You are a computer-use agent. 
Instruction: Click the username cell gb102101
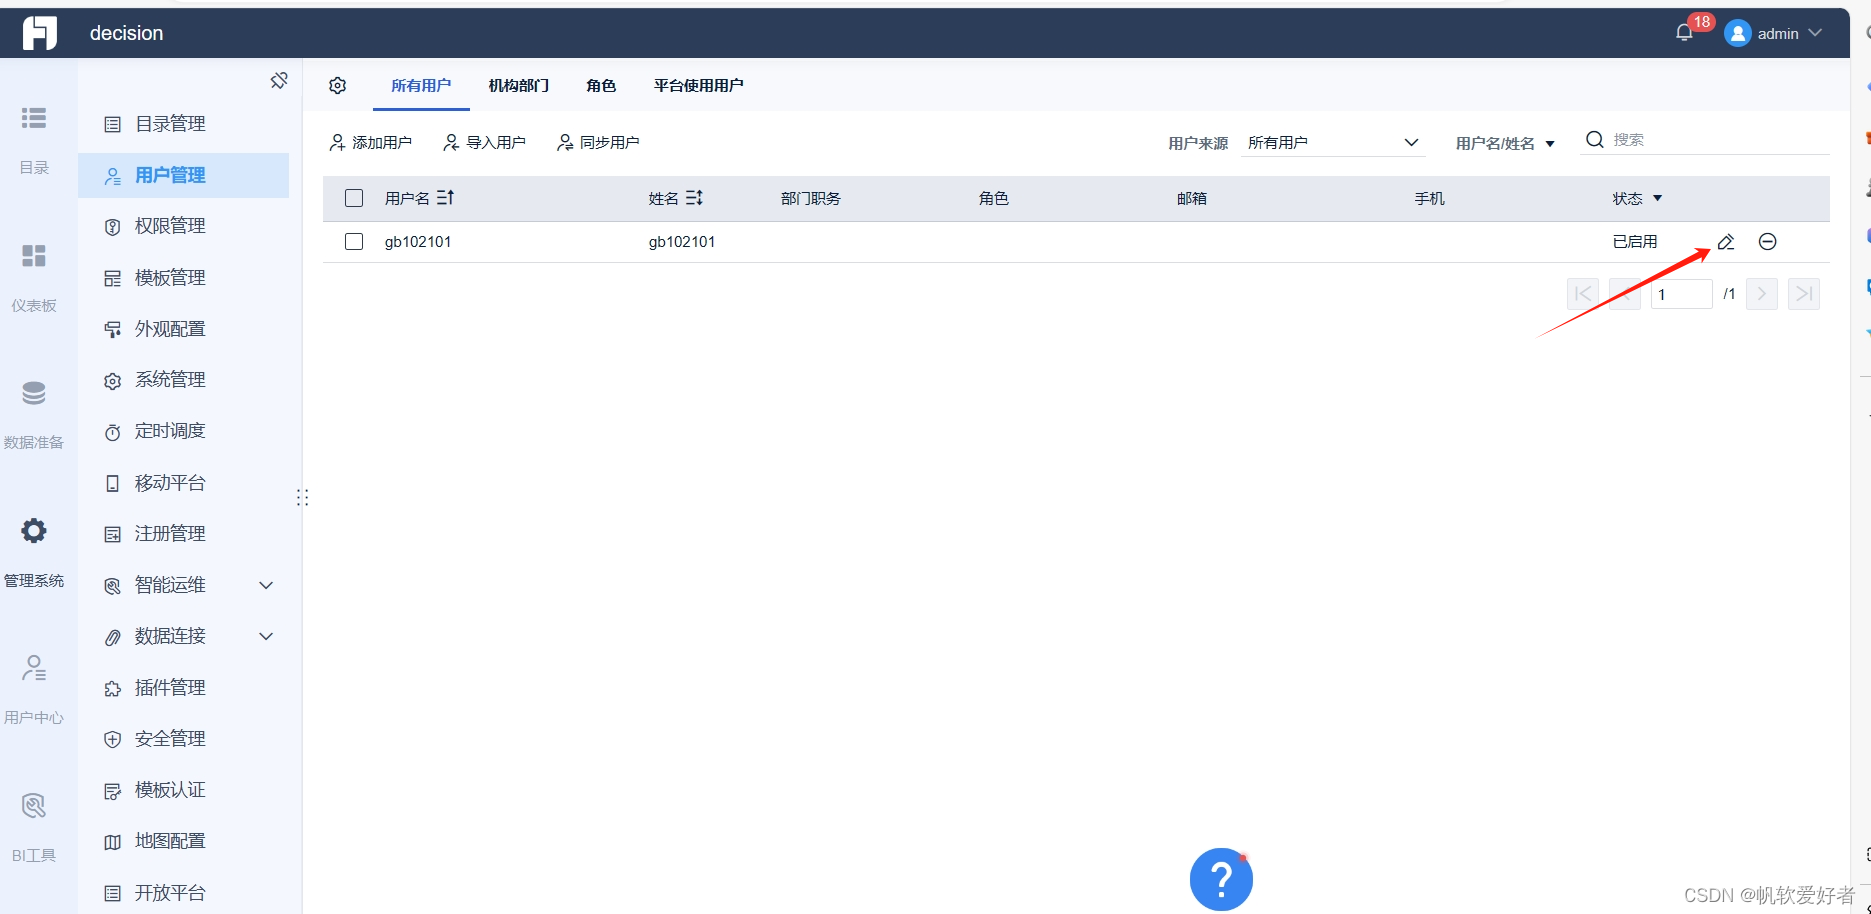[418, 242]
